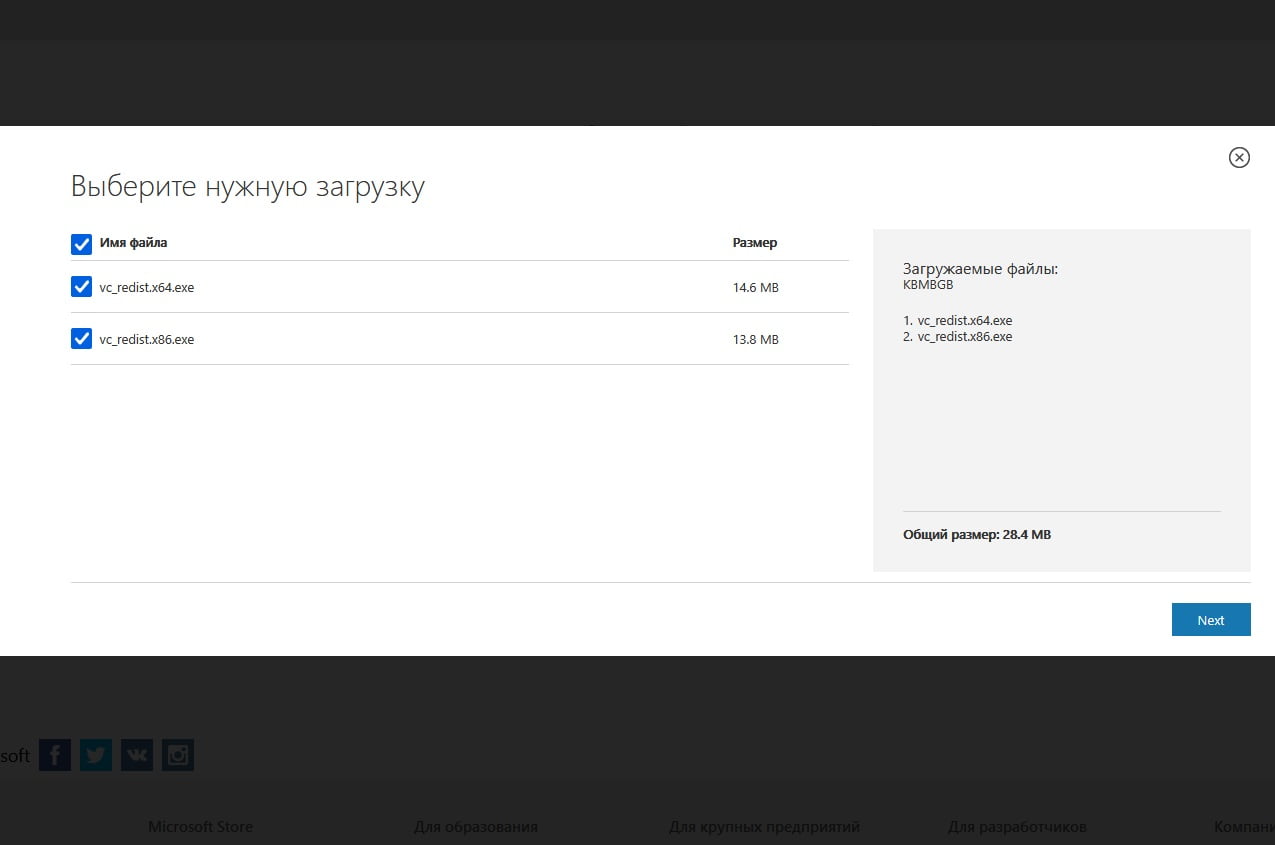Open 'Для крупных предприятий' footer heading

tap(765, 827)
